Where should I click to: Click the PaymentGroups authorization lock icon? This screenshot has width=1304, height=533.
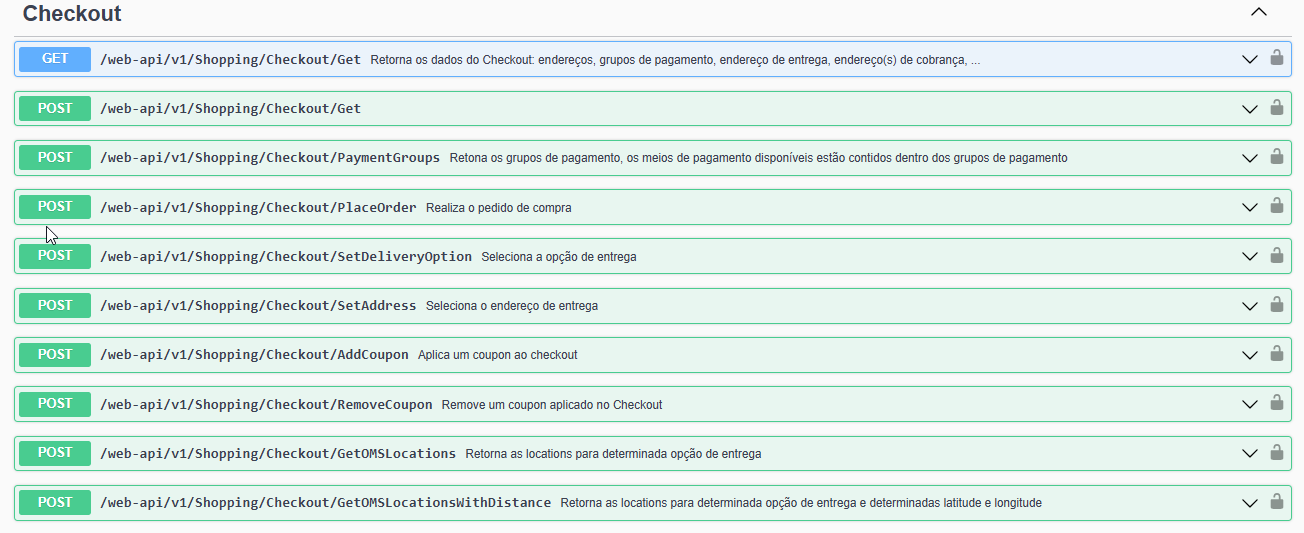1277,156
